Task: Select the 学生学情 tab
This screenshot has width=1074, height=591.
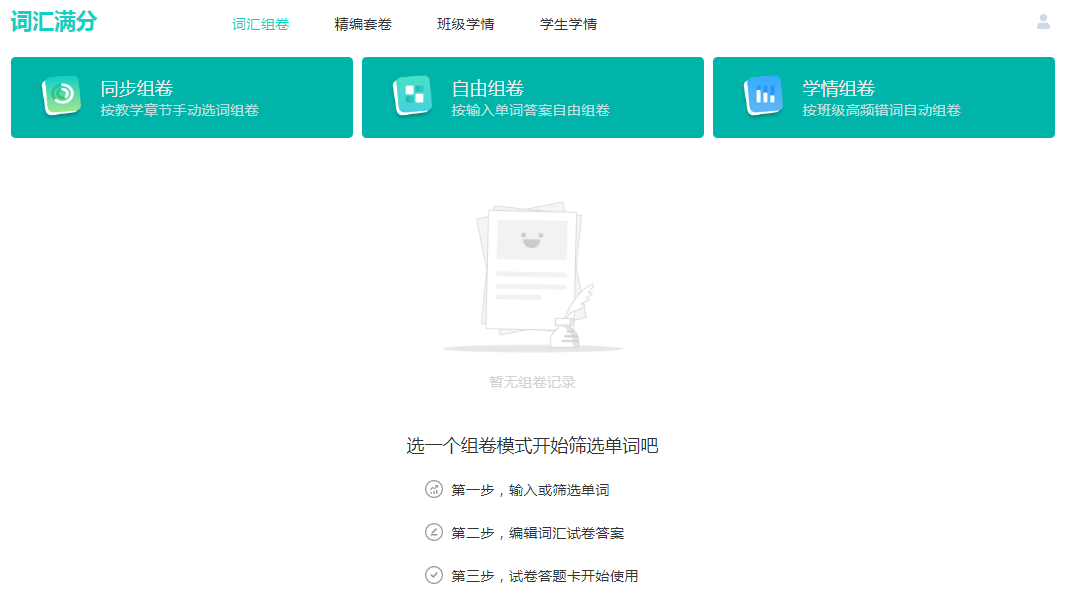Action: tap(569, 24)
